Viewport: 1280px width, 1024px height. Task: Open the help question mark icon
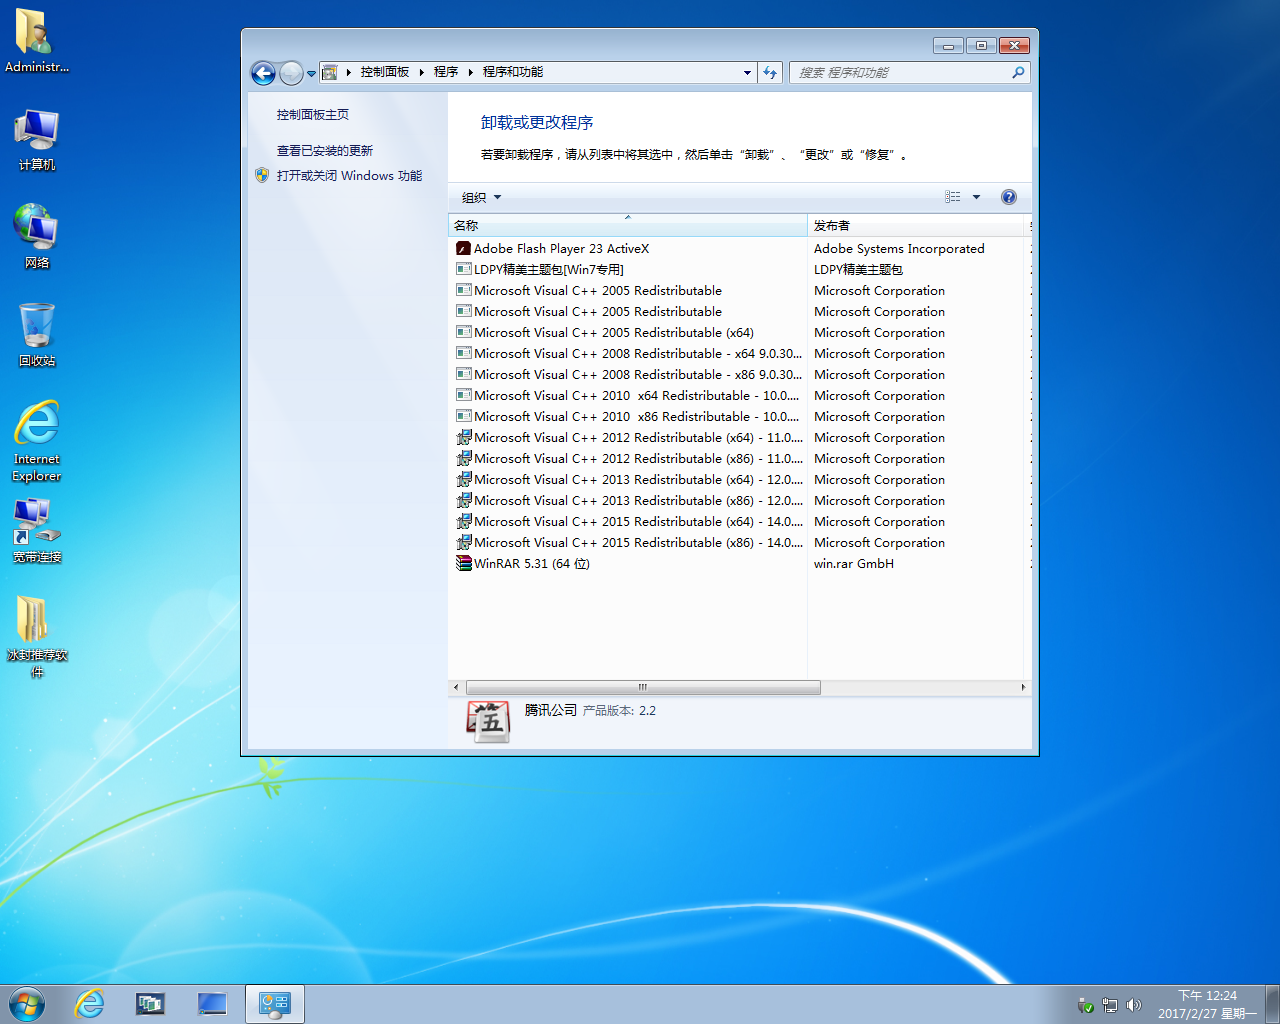[1009, 197]
